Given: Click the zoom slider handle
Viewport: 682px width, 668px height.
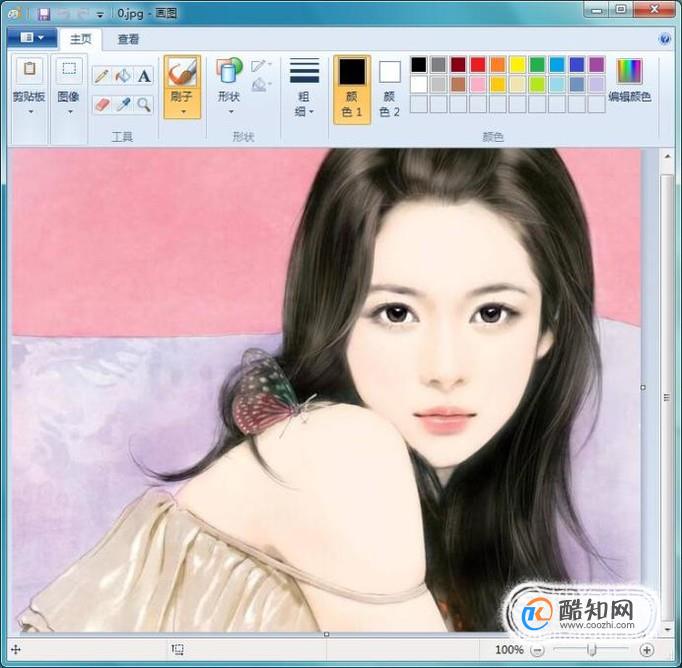Looking at the screenshot, I should coord(591,650).
